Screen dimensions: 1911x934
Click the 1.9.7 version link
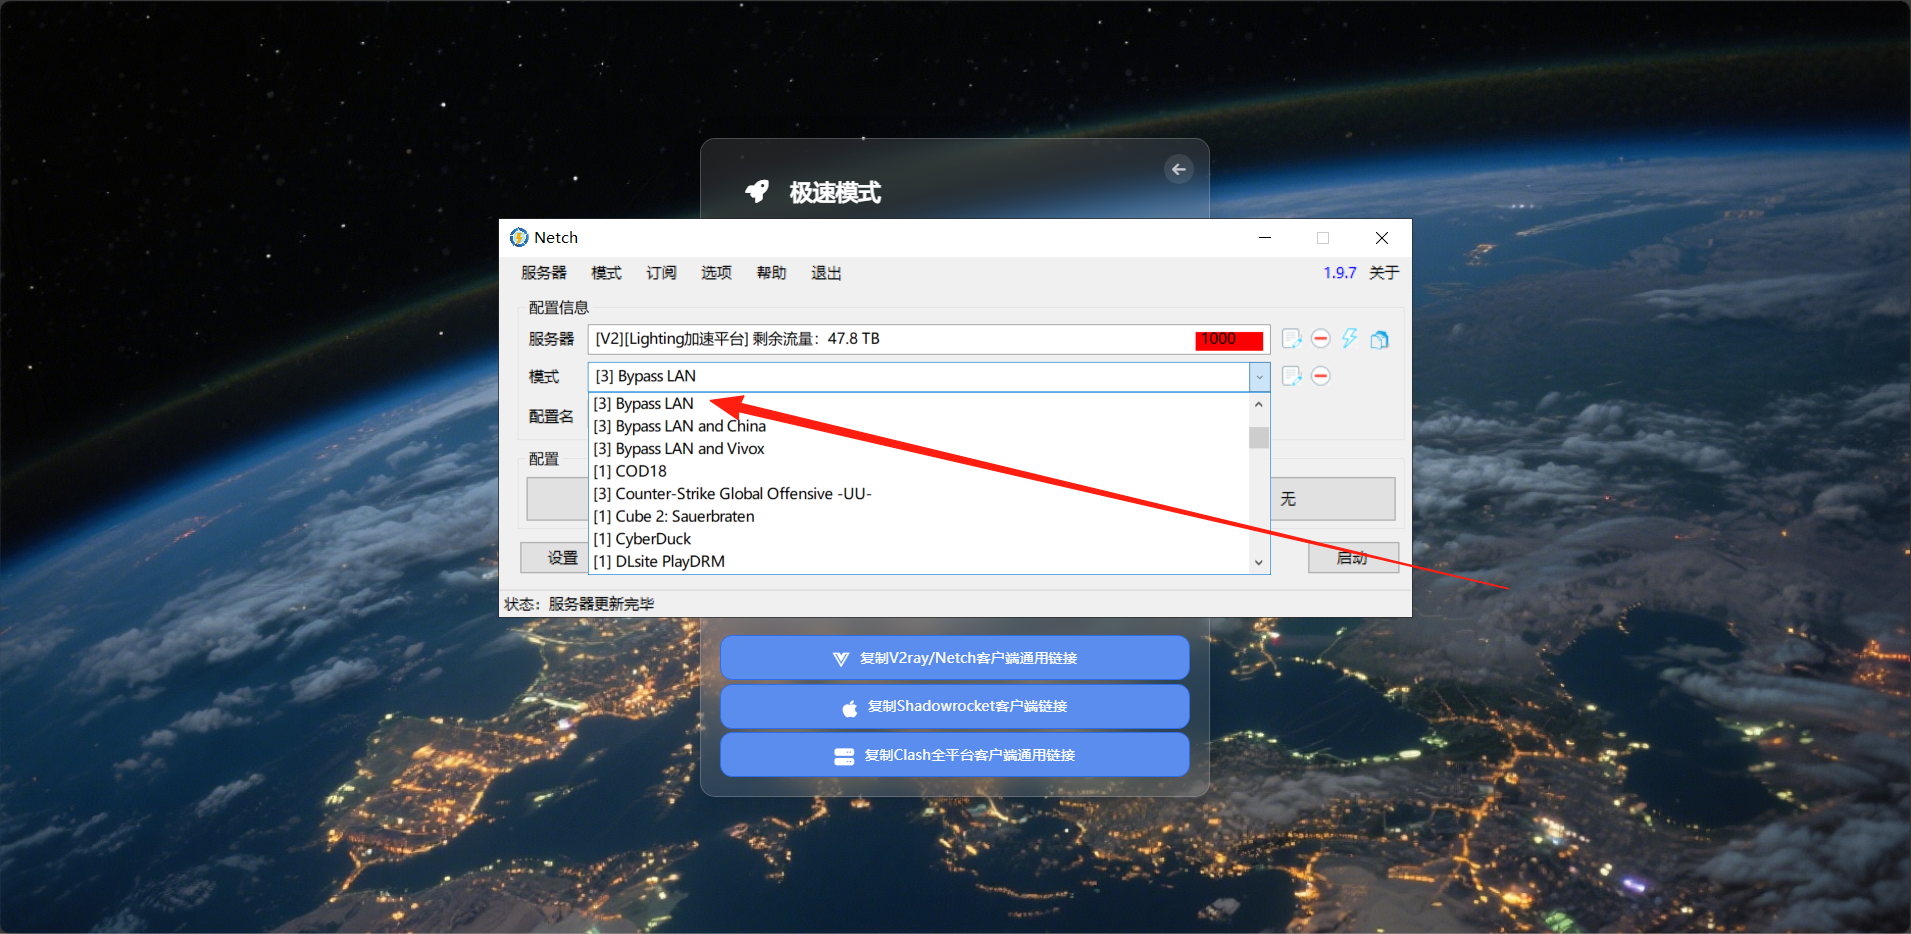pos(1340,273)
